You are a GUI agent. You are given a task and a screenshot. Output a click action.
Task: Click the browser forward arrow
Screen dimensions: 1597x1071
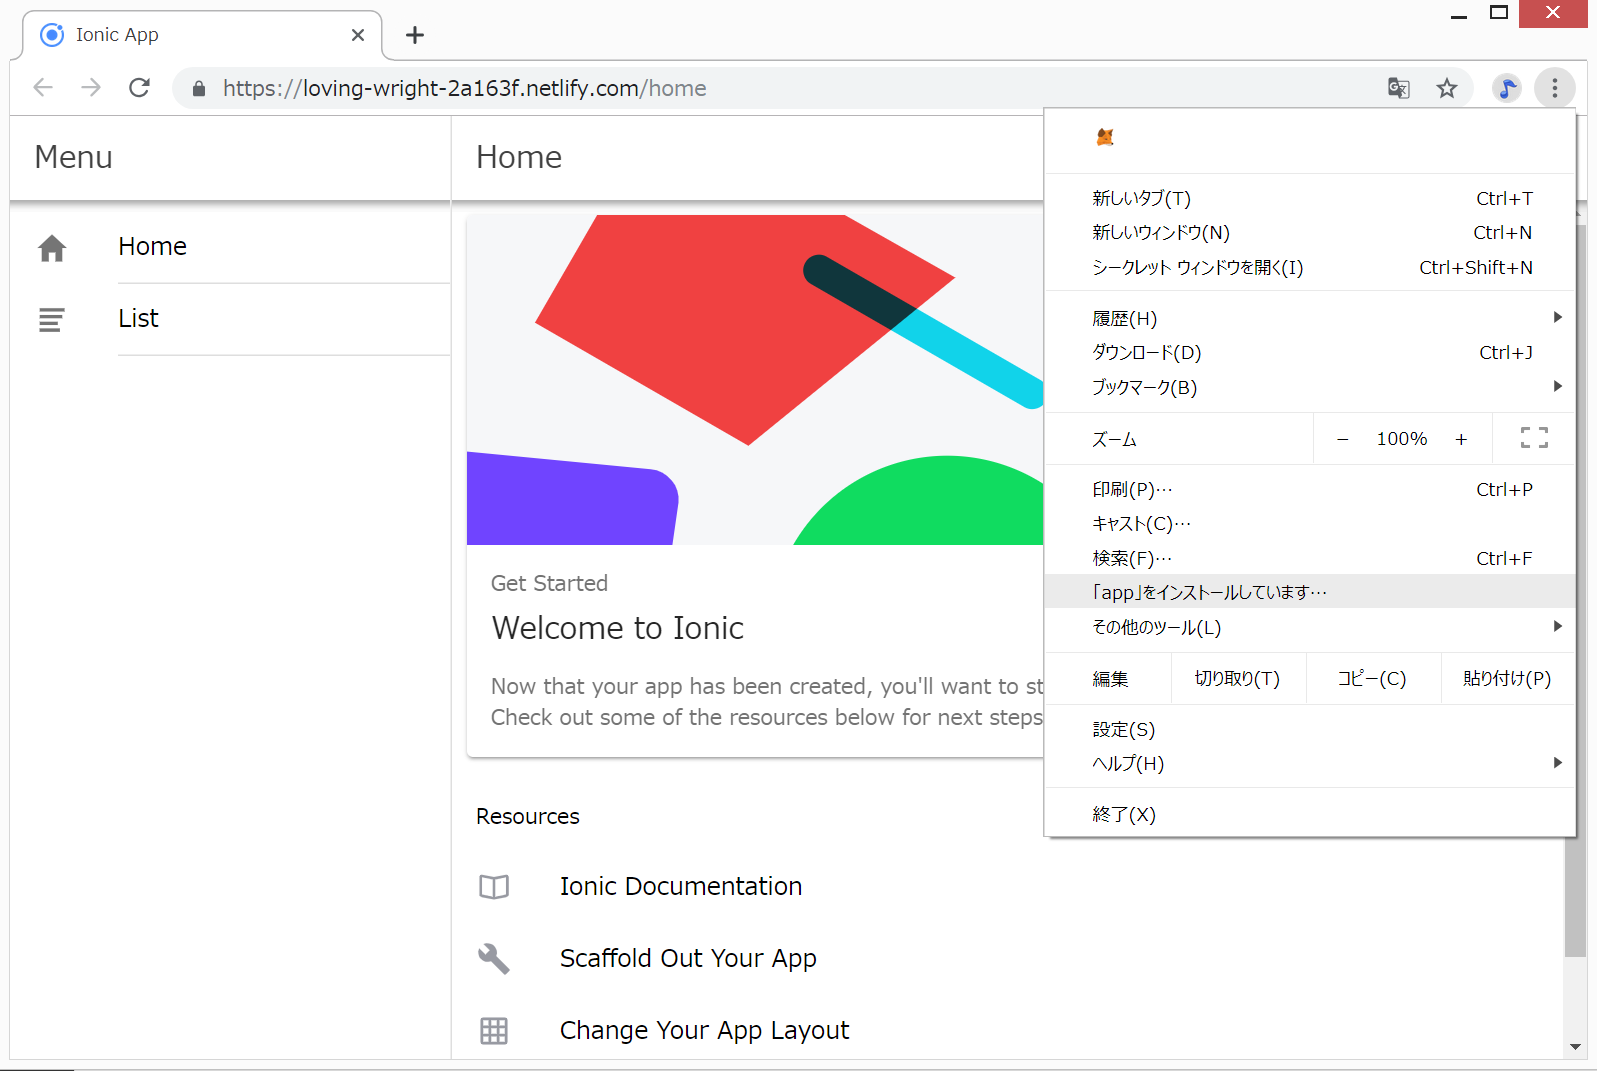click(91, 88)
